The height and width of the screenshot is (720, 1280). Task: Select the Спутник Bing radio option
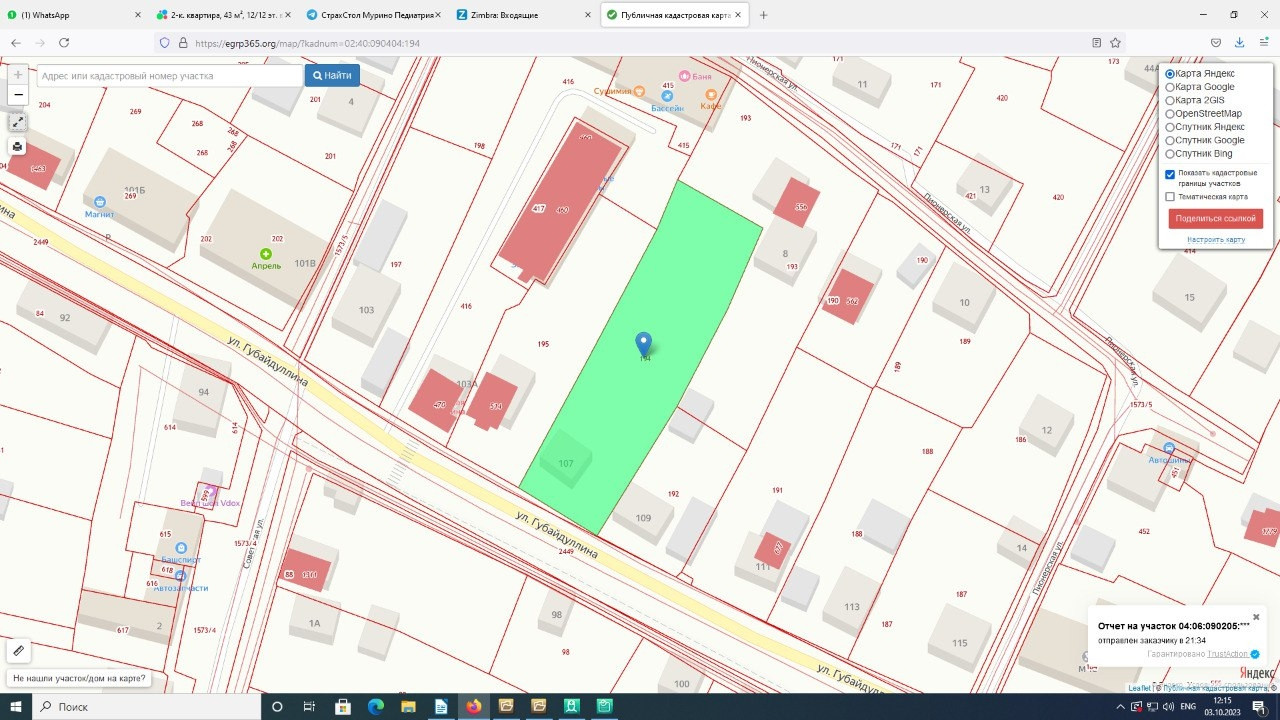(1170, 154)
